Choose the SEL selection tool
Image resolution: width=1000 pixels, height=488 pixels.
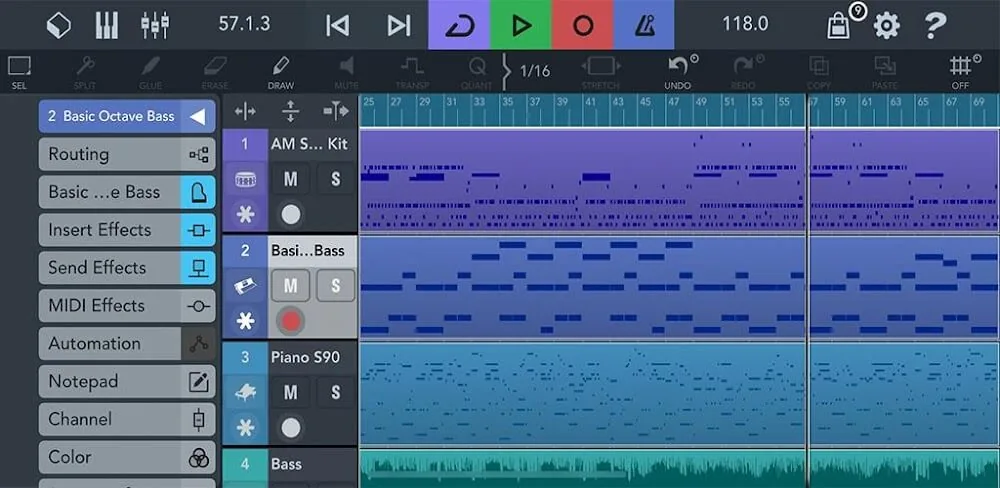[x=19, y=72]
